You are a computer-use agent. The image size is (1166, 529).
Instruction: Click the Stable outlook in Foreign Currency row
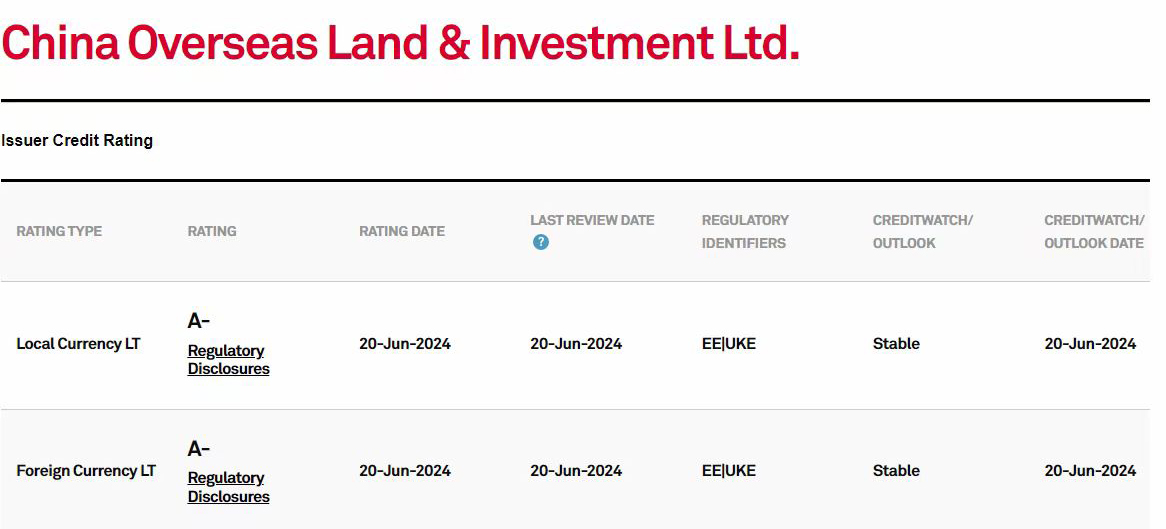tap(896, 471)
